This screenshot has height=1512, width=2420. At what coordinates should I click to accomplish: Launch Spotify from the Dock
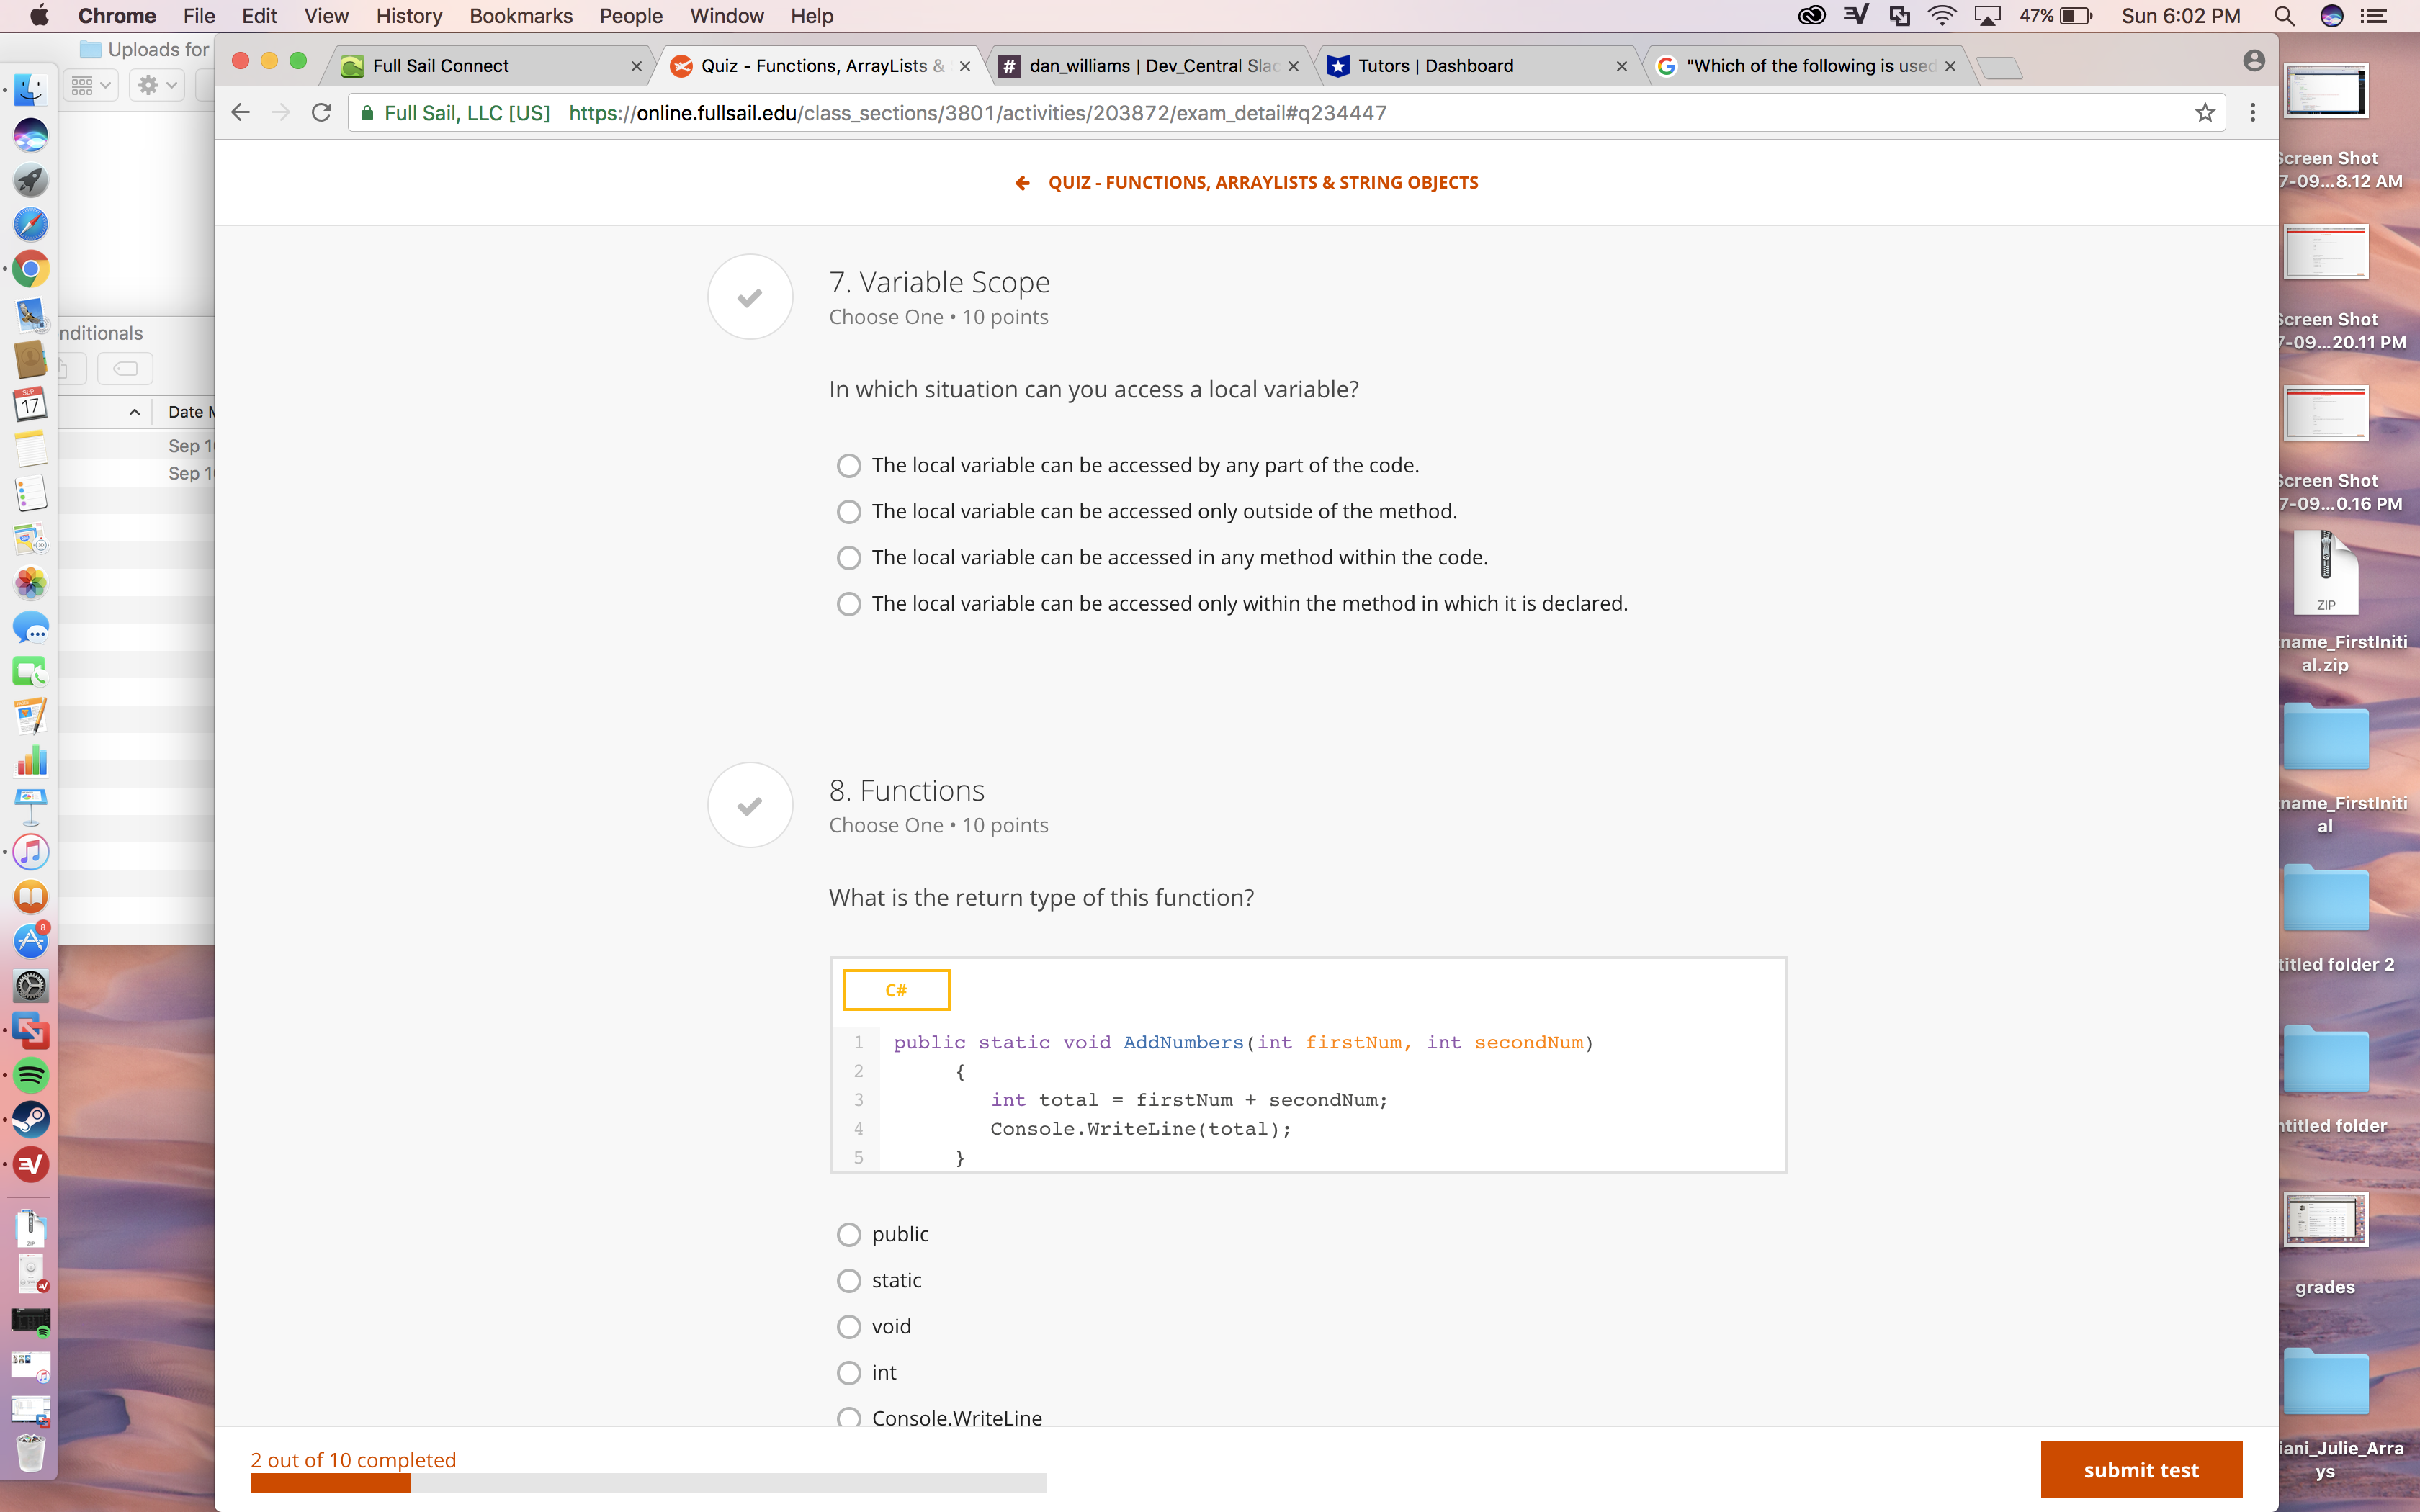pos(30,1075)
